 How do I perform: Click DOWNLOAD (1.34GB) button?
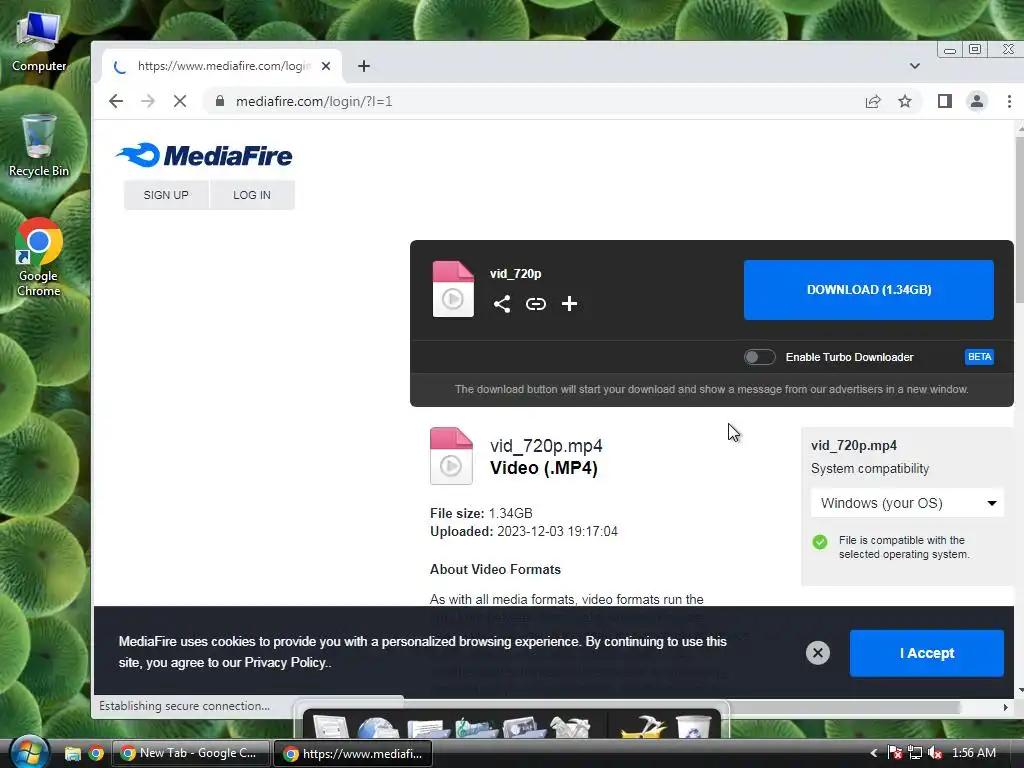869,290
